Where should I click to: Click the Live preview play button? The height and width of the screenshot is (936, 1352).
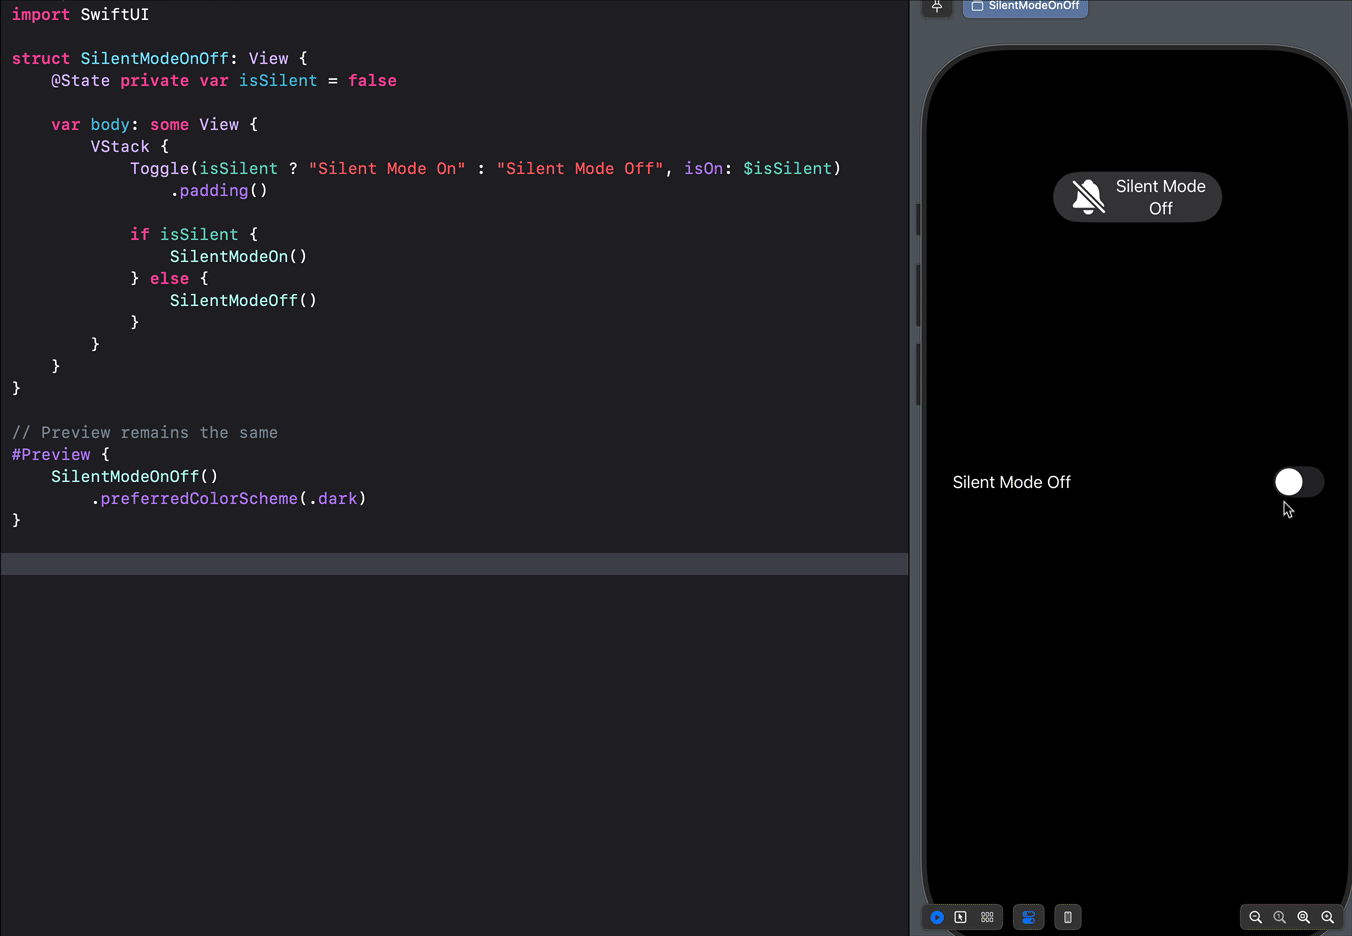pos(937,917)
